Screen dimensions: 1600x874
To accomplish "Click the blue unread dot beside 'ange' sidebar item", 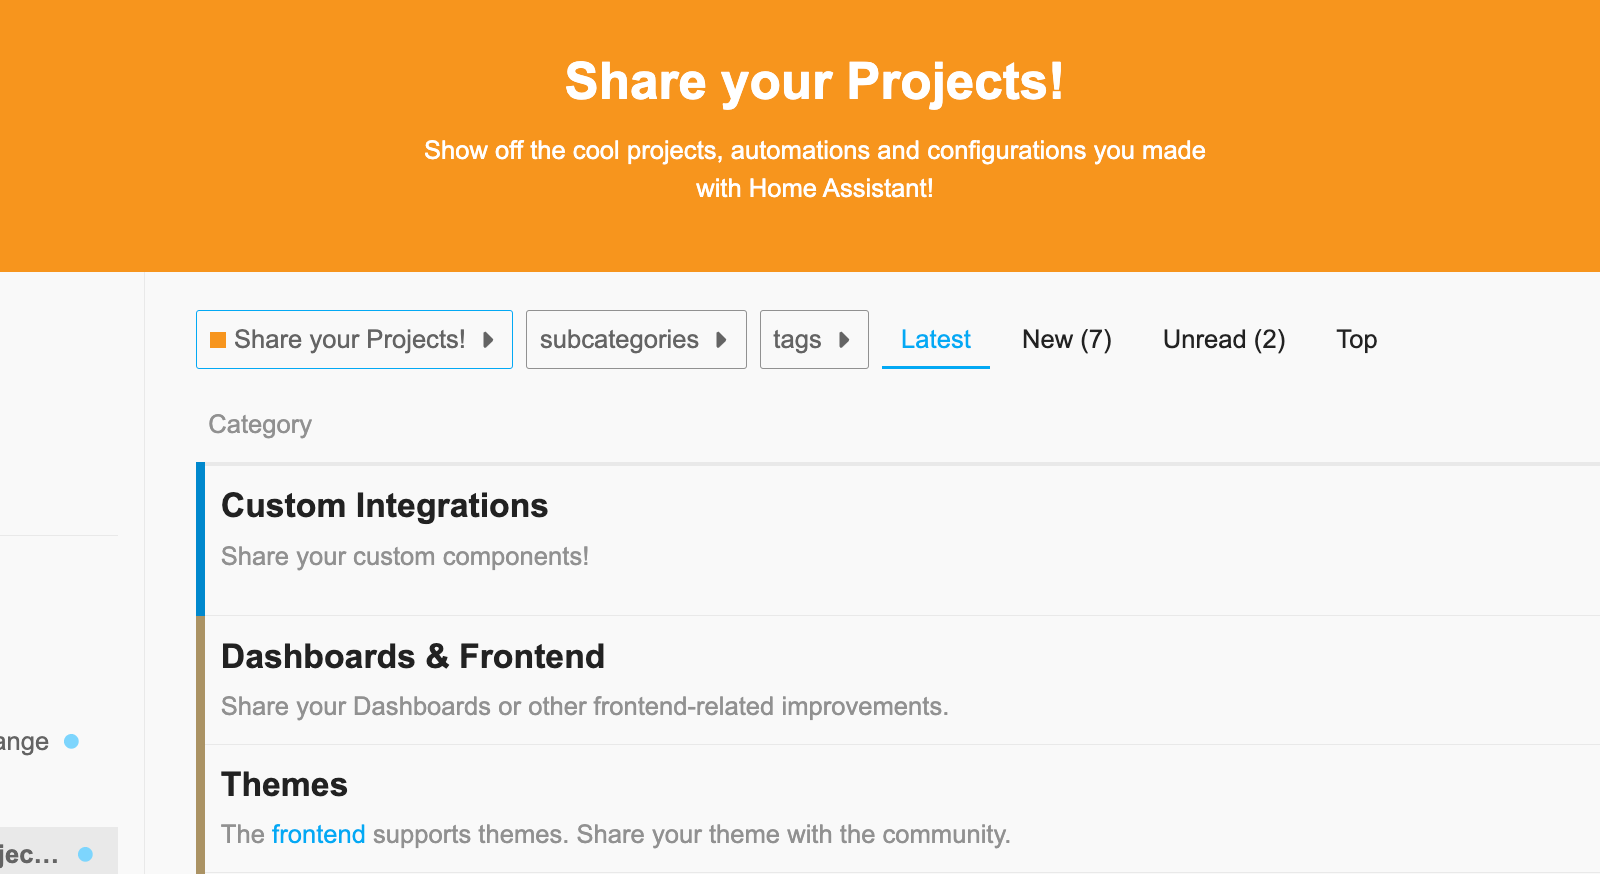I will point(71,741).
